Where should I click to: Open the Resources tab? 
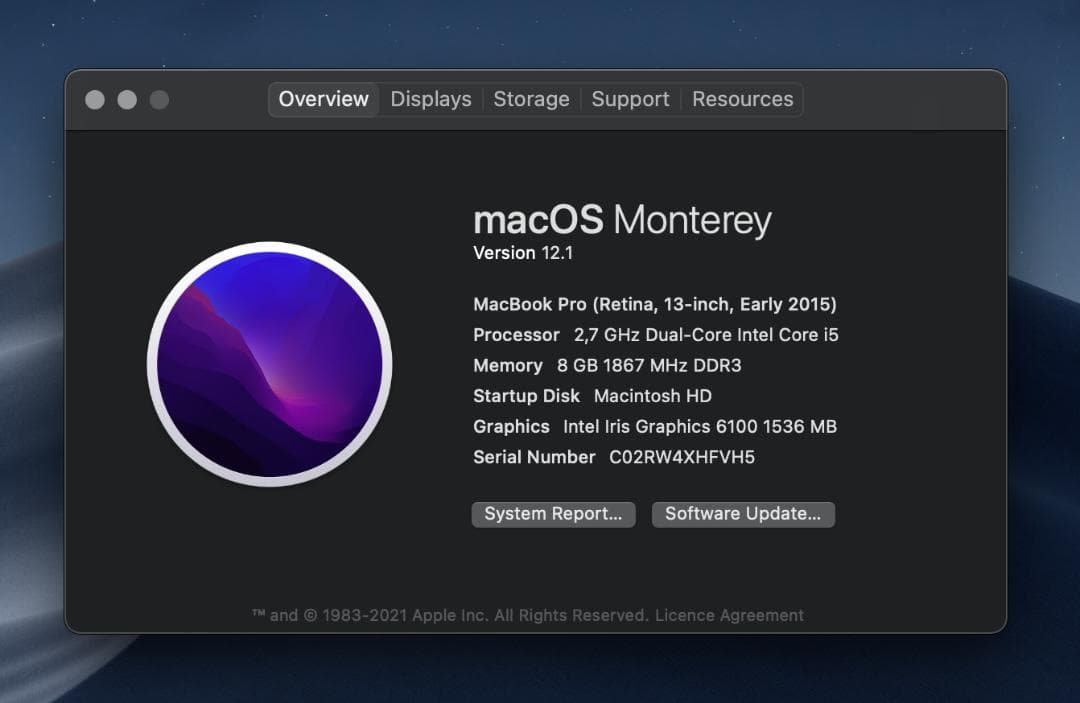[742, 99]
